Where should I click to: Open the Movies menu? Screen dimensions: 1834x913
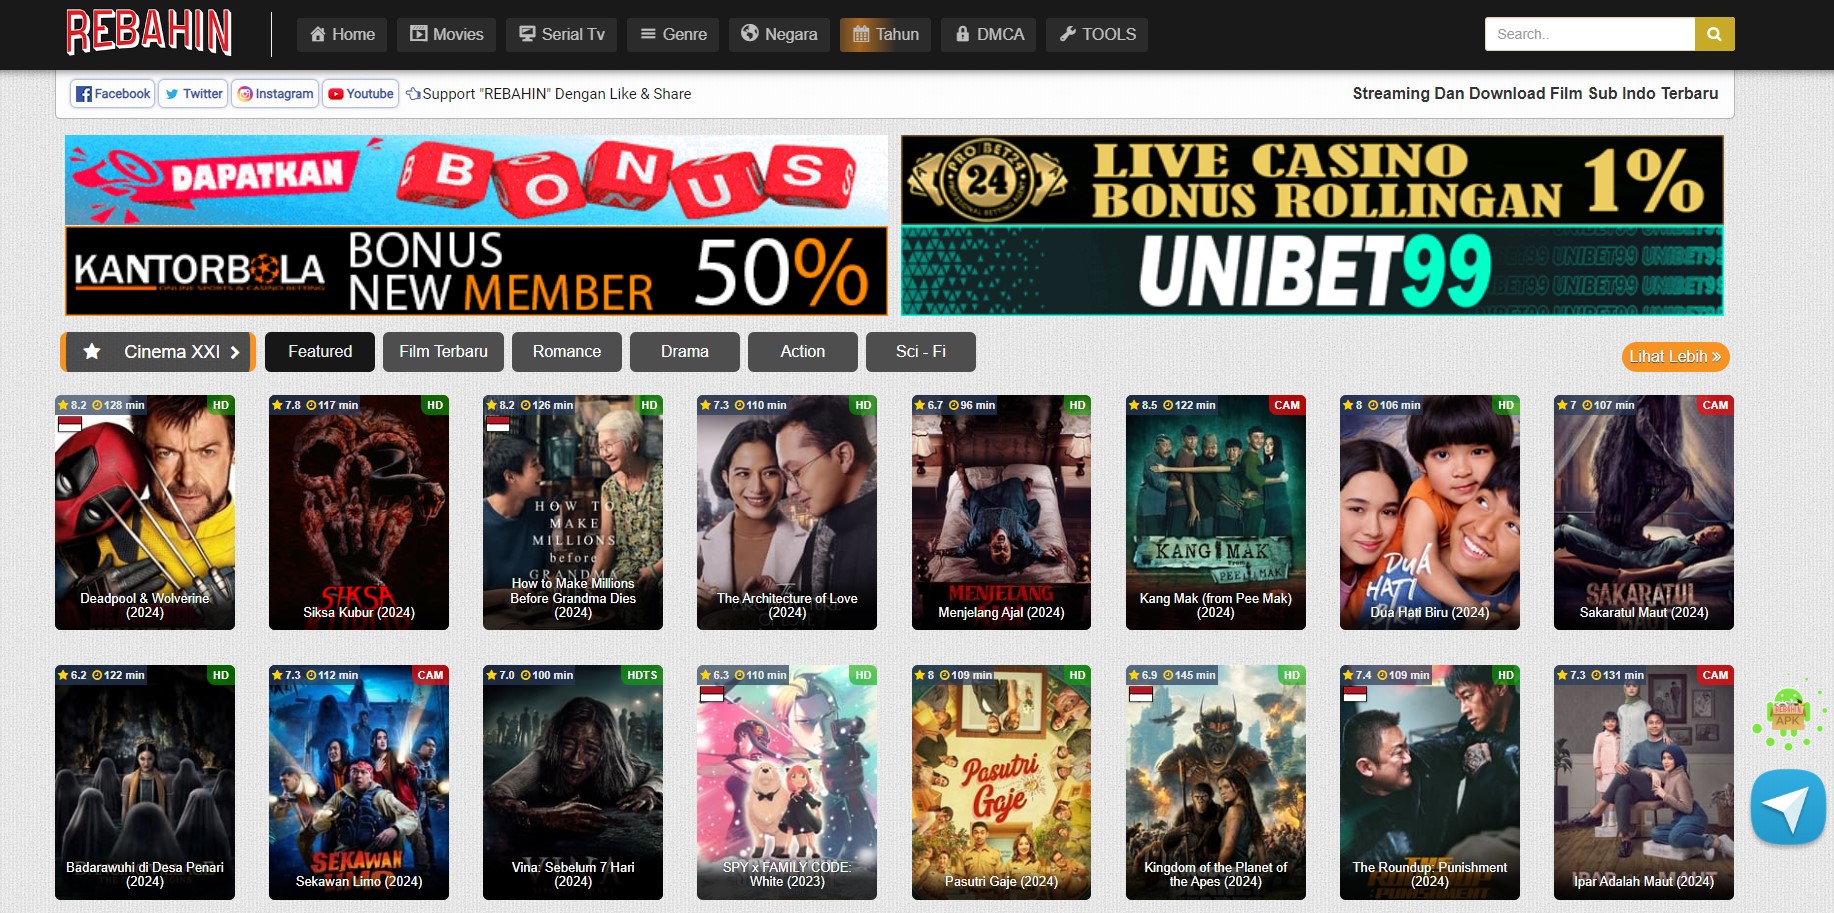tap(447, 34)
